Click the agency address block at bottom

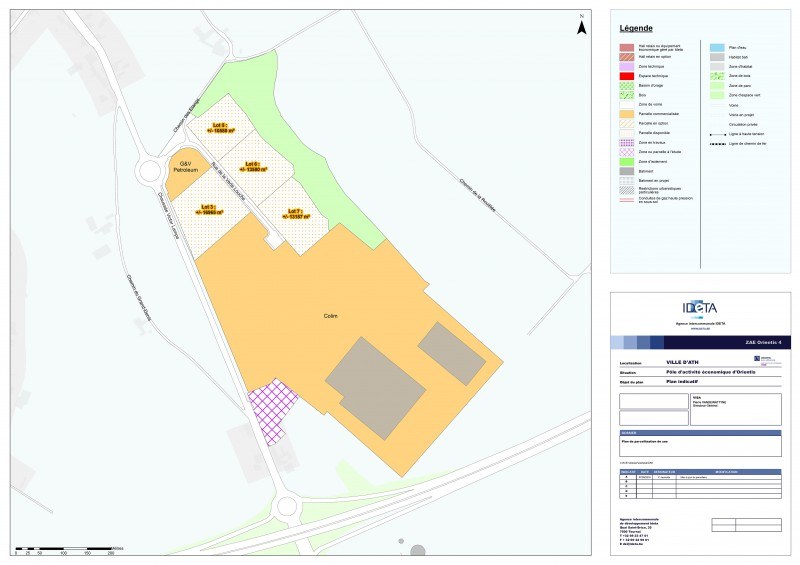pos(638,532)
